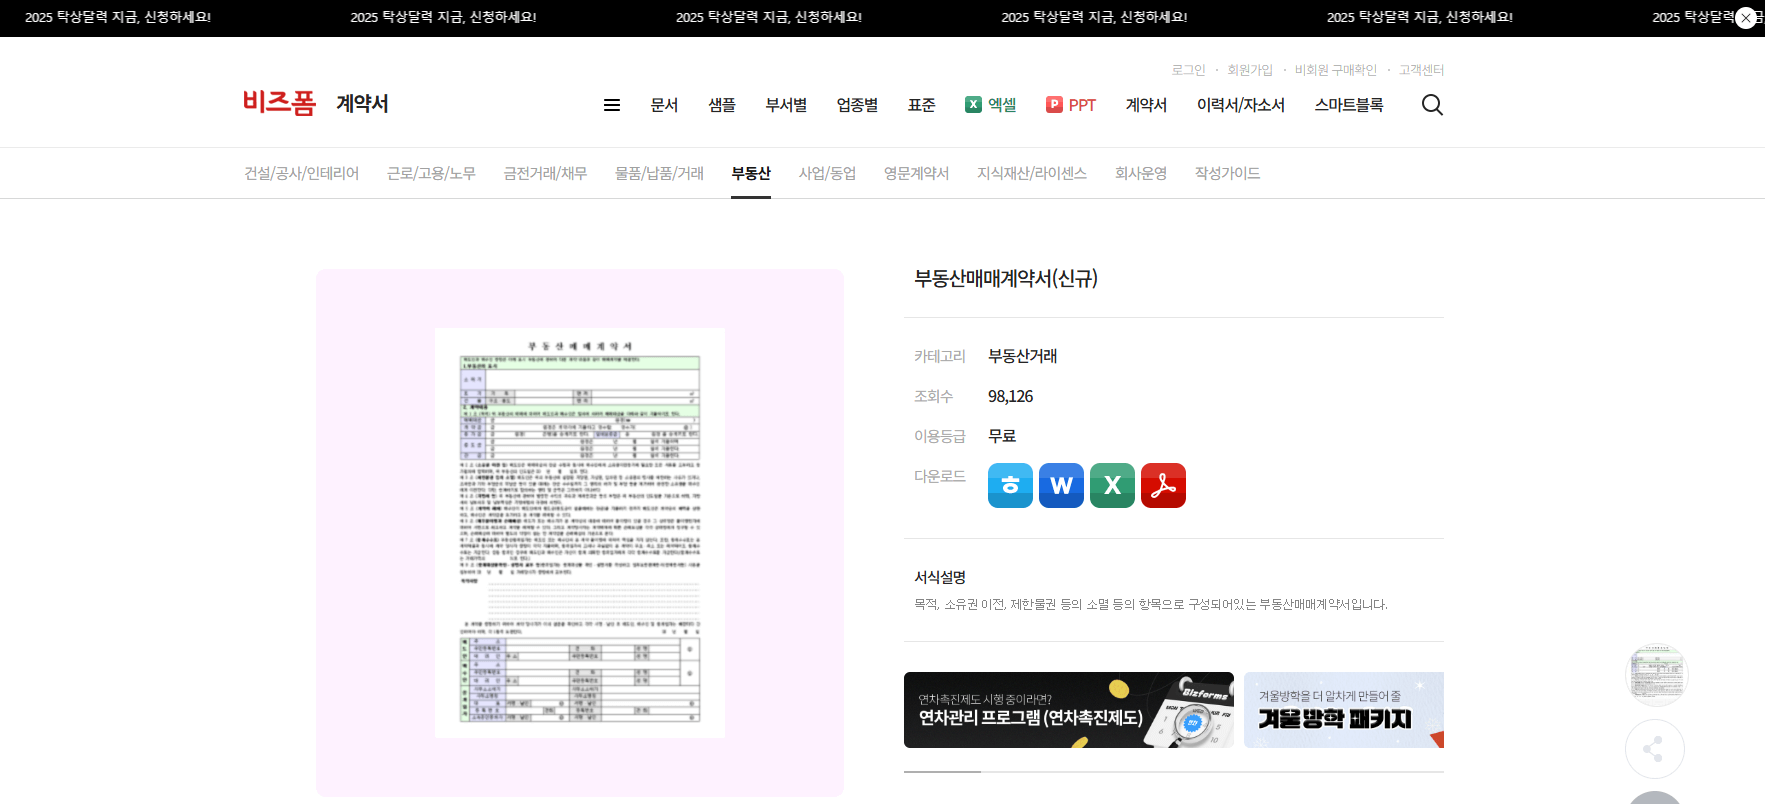1765x804 pixels.
Task: Open the 샘플 menu
Action: pyautogui.click(x=722, y=105)
